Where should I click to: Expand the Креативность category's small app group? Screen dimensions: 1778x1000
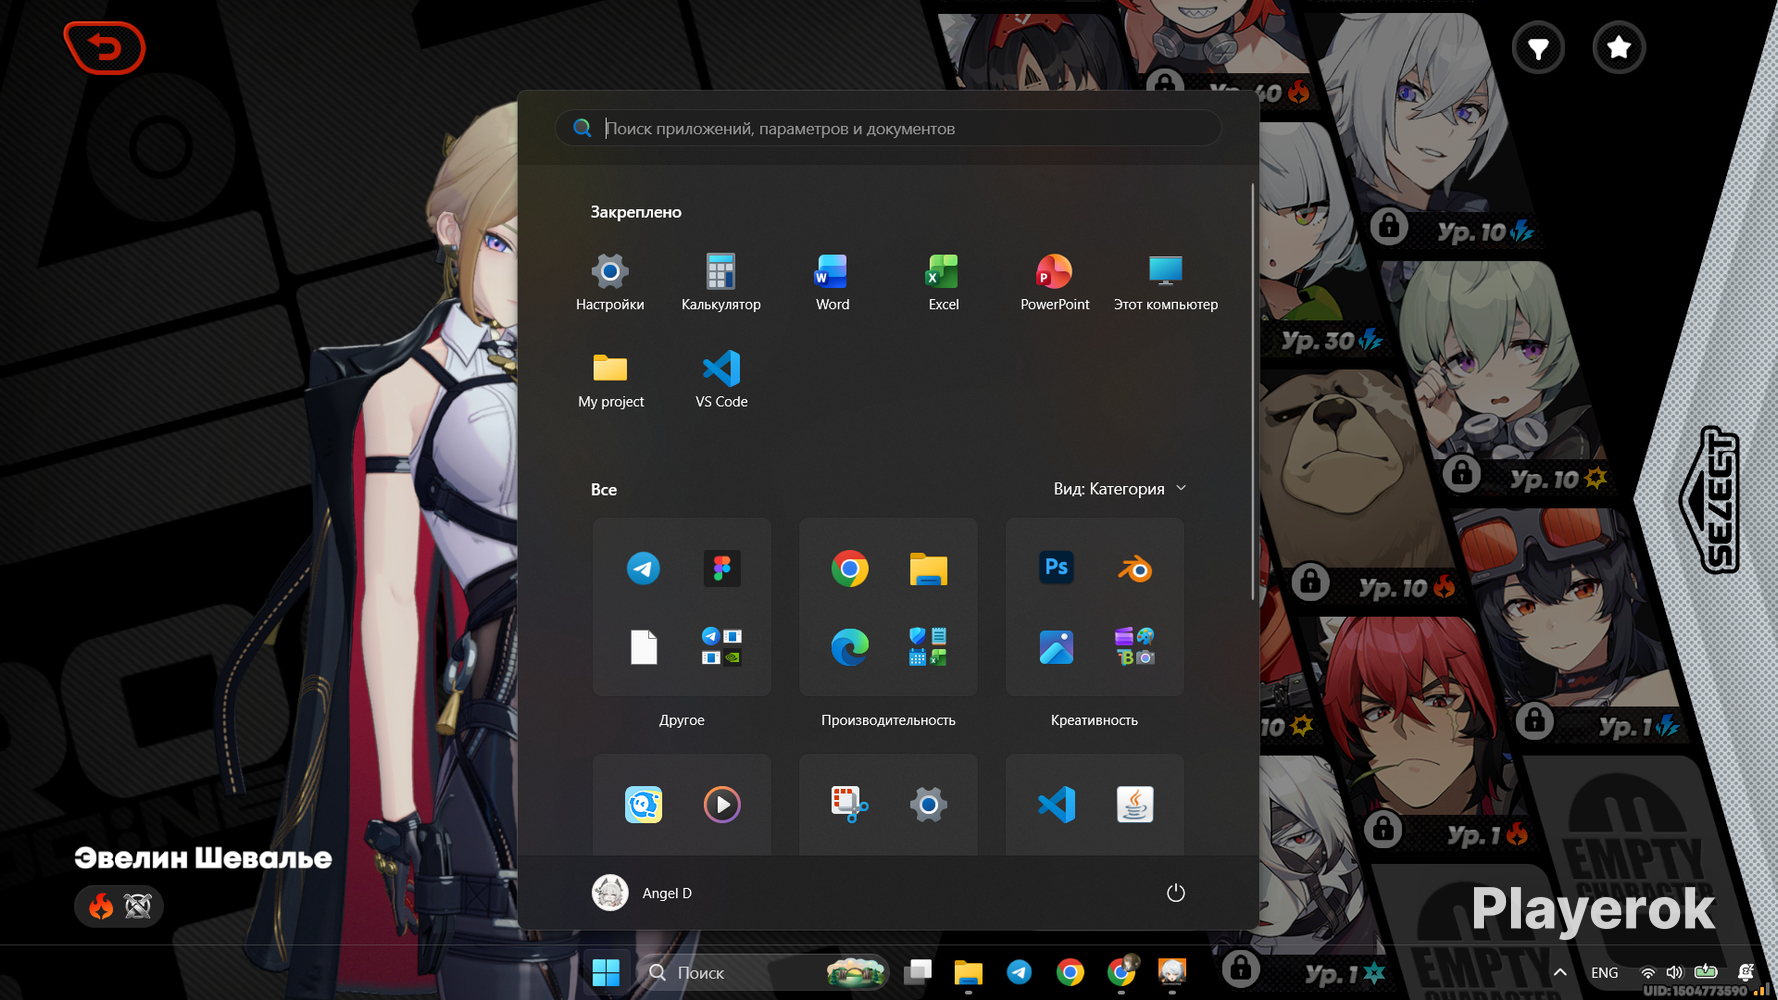(x=1134, y=647)
